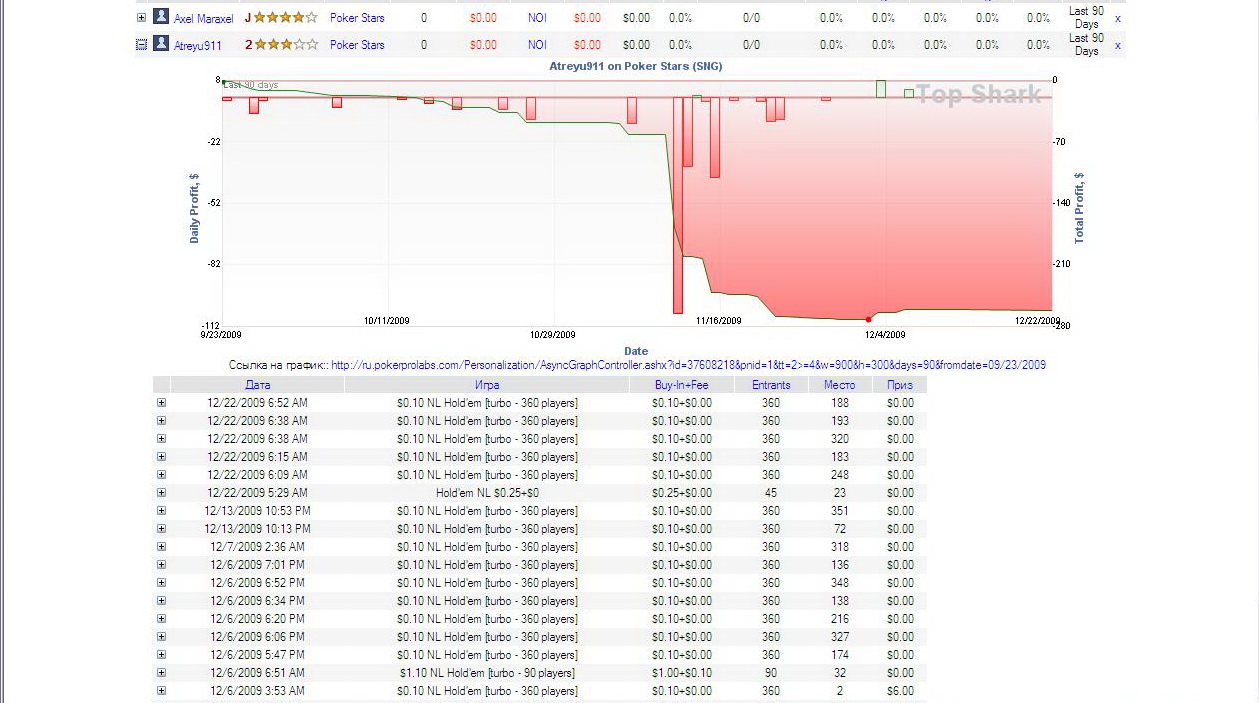Expand the 12/22/2009 6:52 AM tournament row
The width and height of the screenshot is (1259, 703).
point(161,403)
